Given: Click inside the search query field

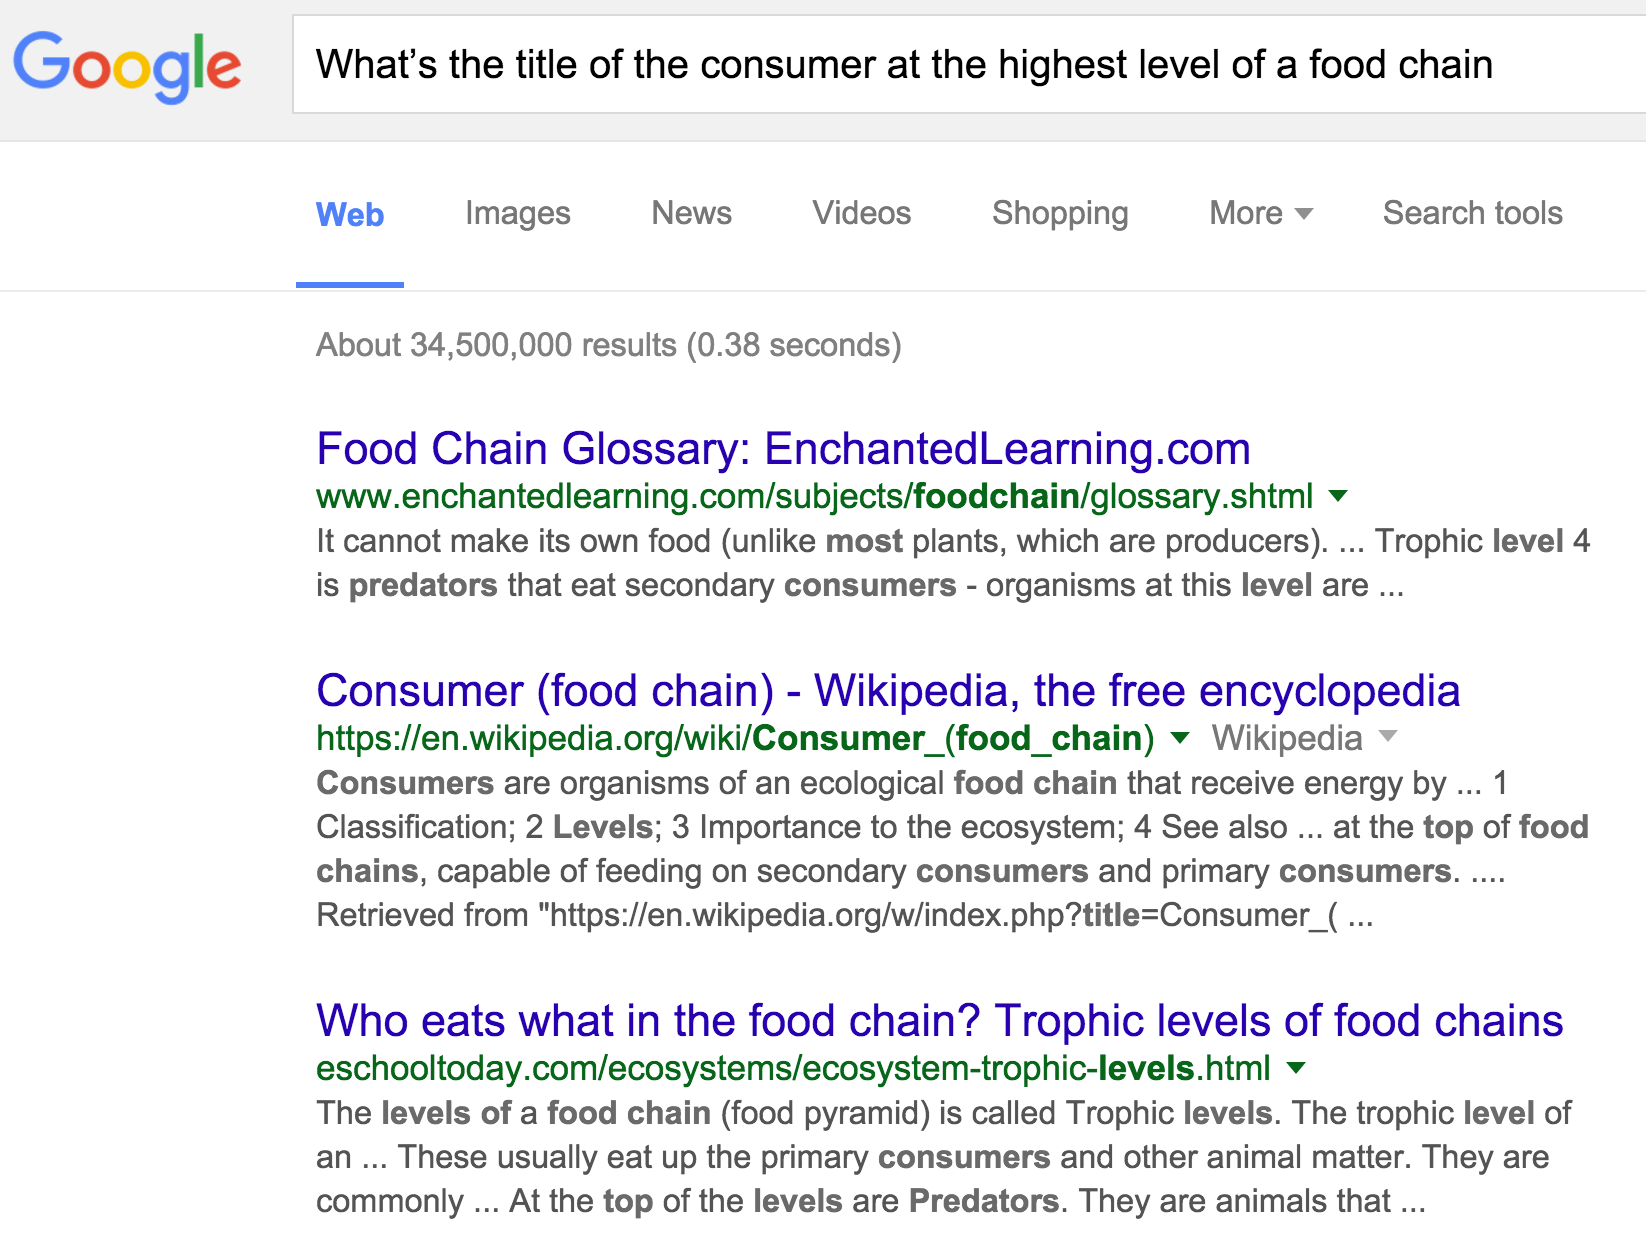Looking at the screenshot, I should point(900,64).
